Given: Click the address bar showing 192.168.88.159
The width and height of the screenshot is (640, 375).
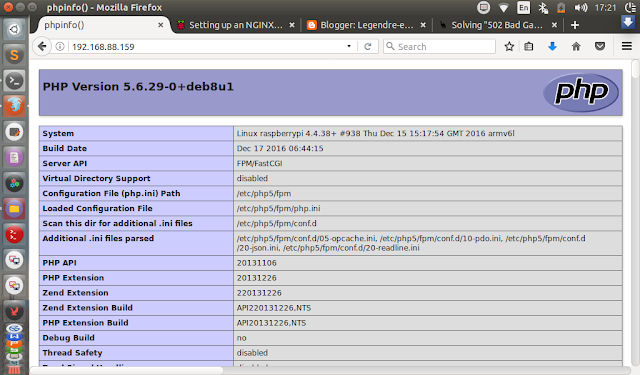Looking at the screenshot, I should click(204, 47).
